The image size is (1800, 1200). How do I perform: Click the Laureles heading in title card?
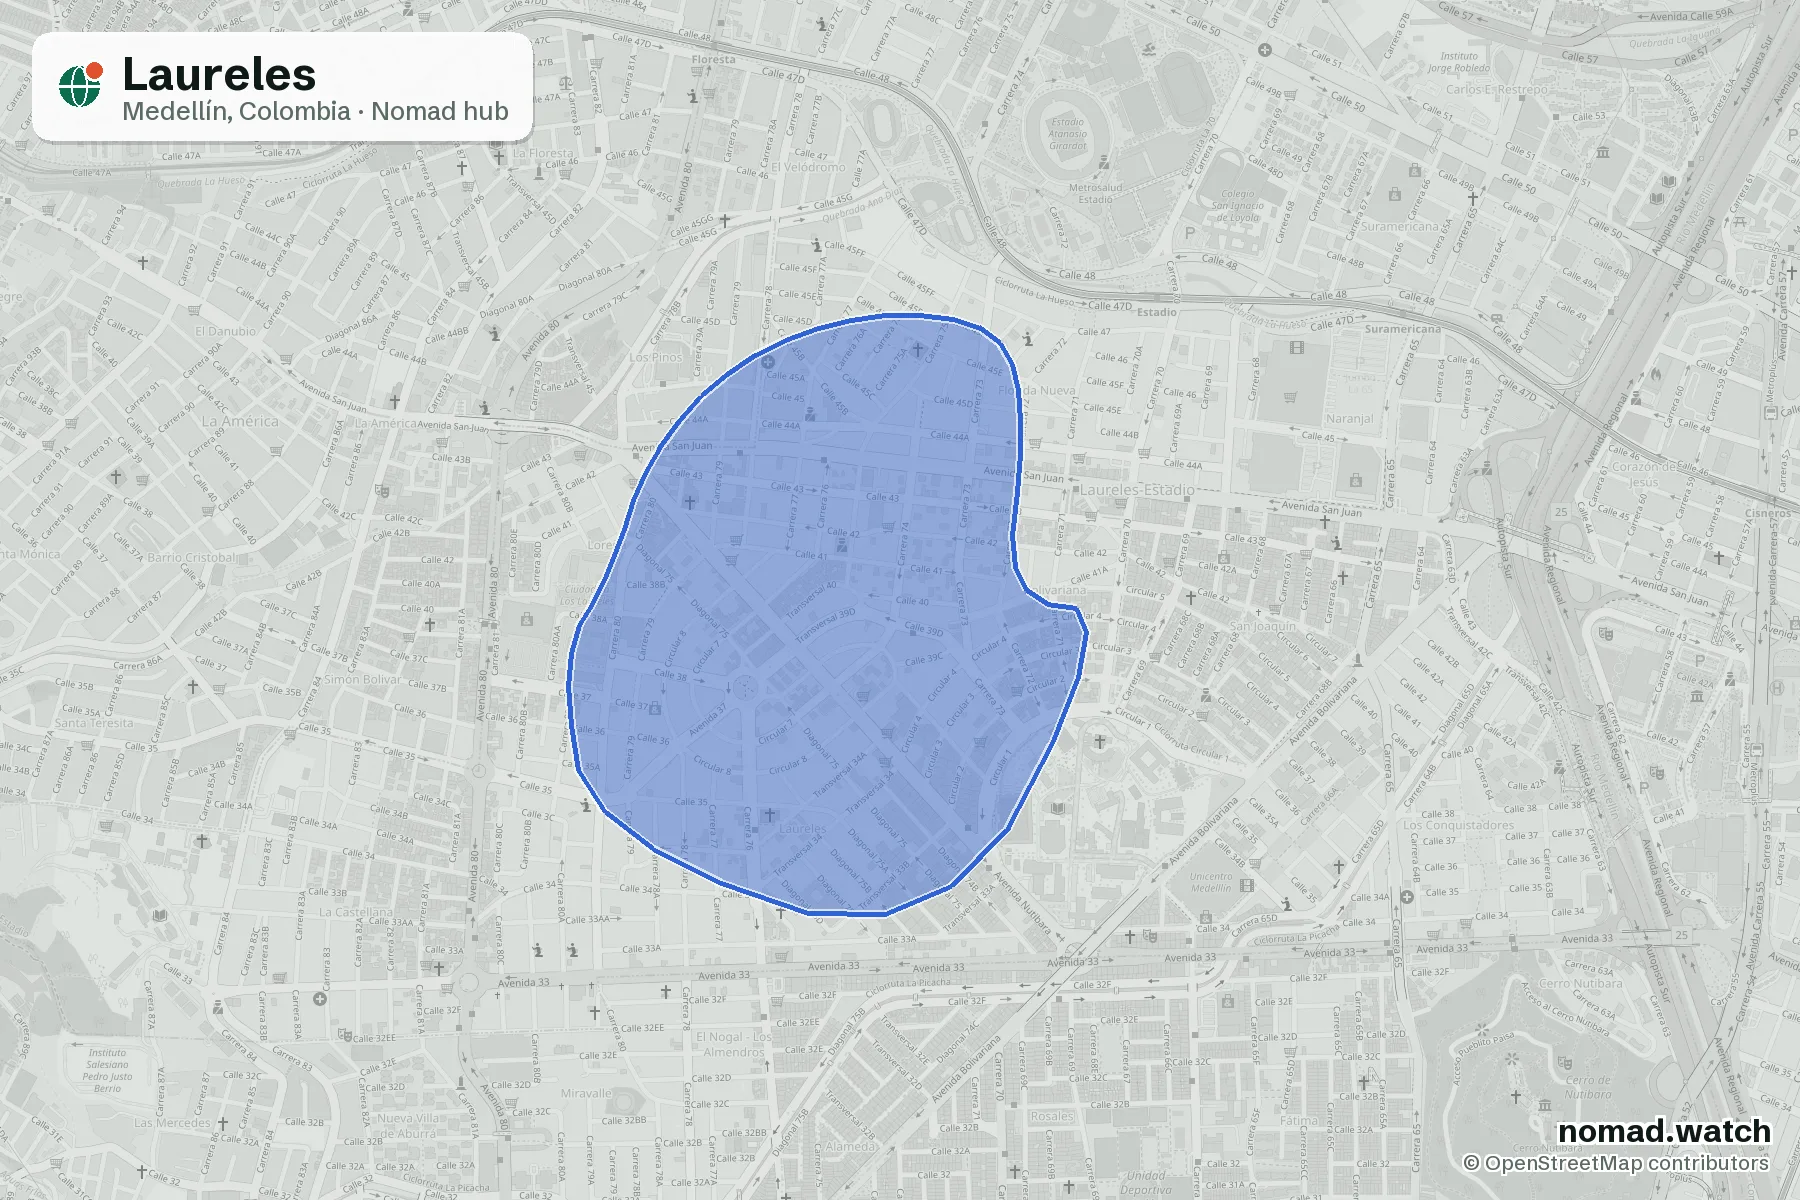(219, 75)
